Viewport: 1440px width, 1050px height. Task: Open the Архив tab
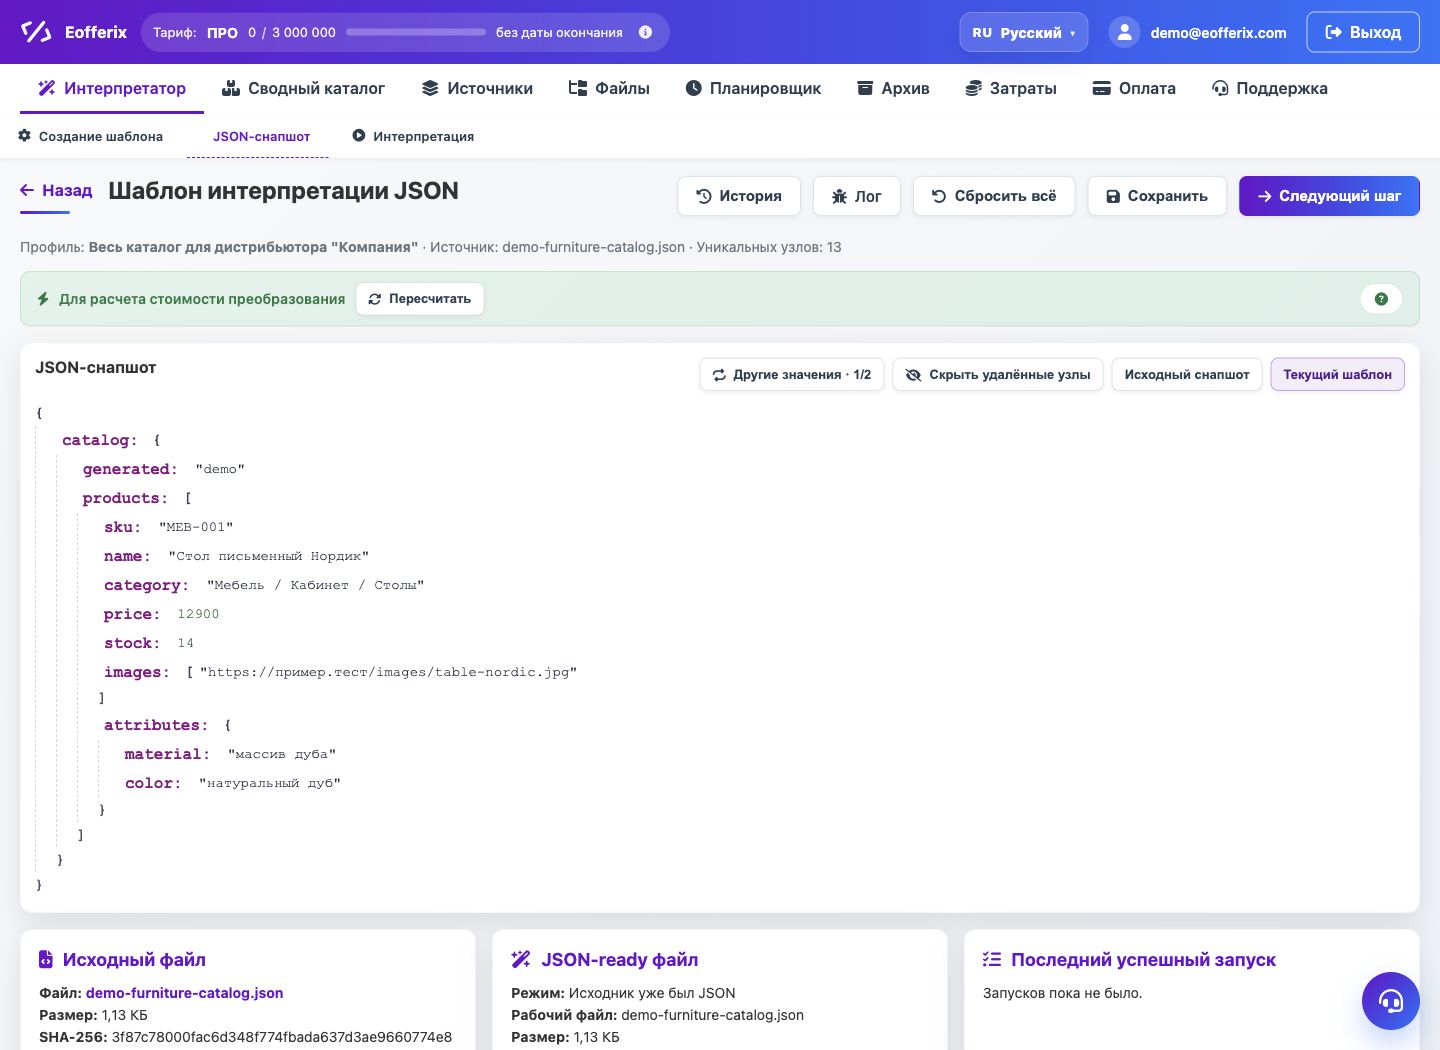[x=893, y=88]
